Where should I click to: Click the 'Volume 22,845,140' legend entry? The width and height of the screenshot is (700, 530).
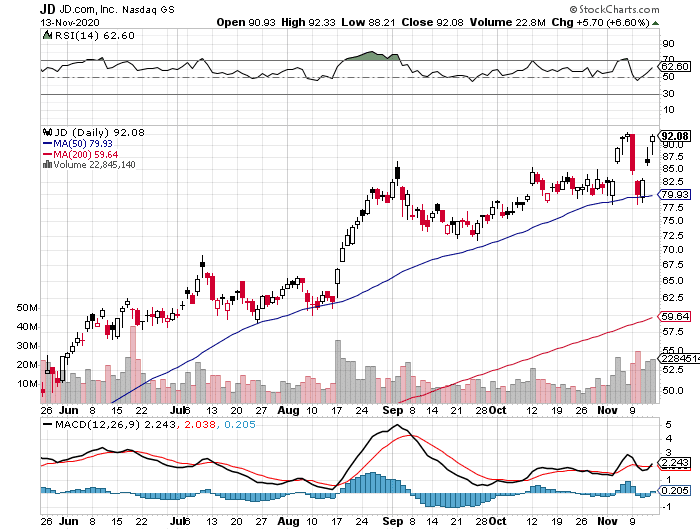(94, 165)
